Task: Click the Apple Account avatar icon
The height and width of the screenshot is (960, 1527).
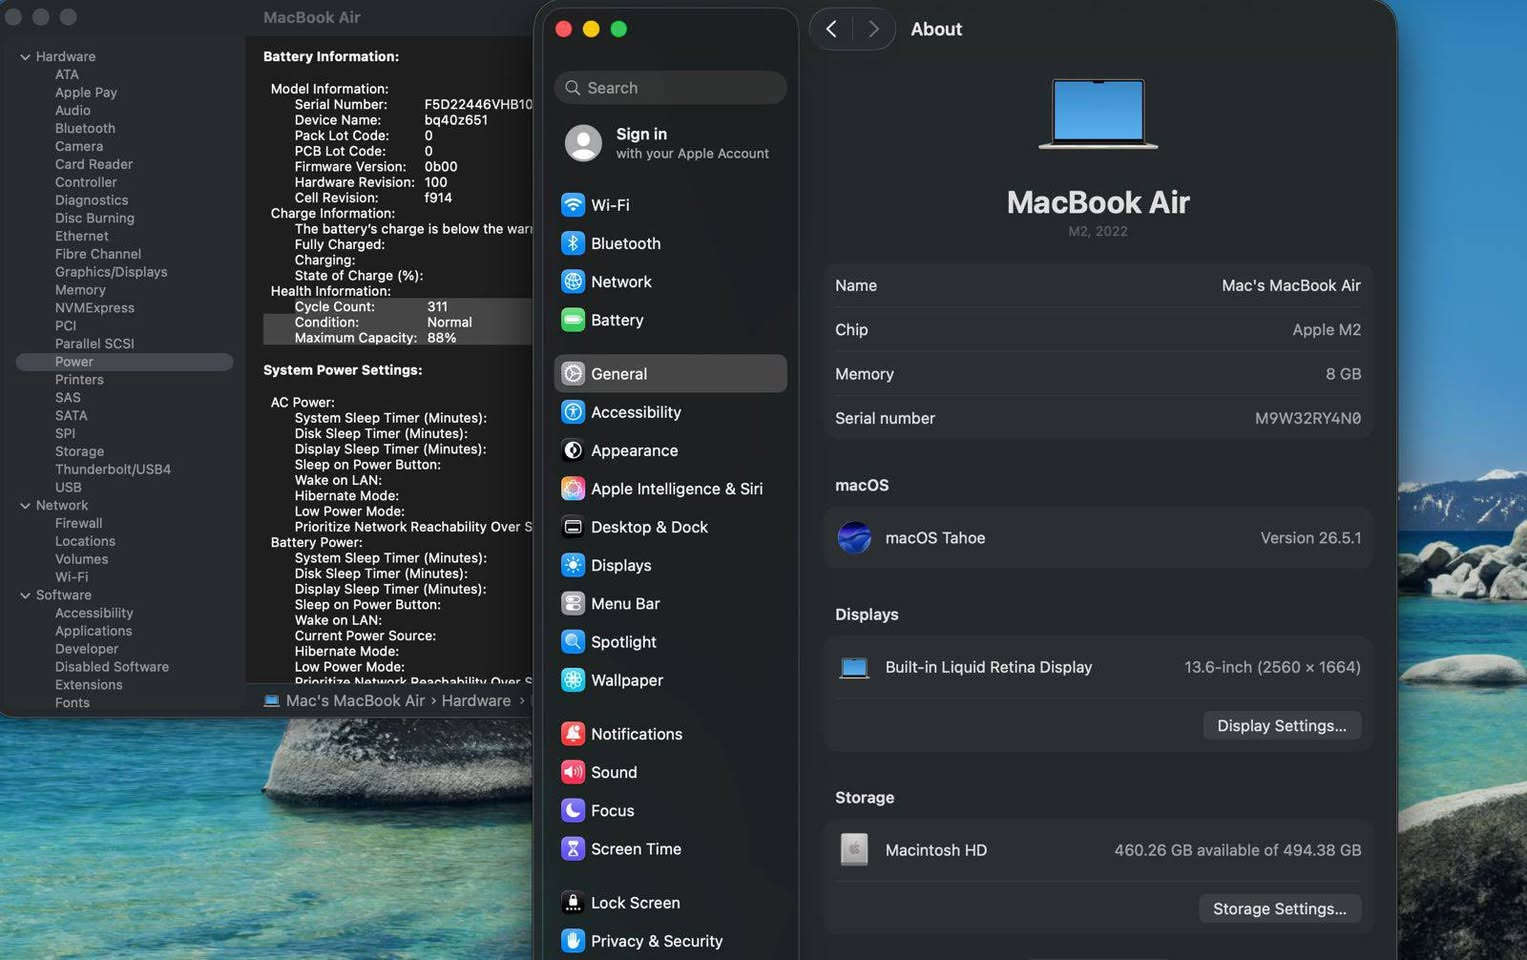Action: click(583, 143)
